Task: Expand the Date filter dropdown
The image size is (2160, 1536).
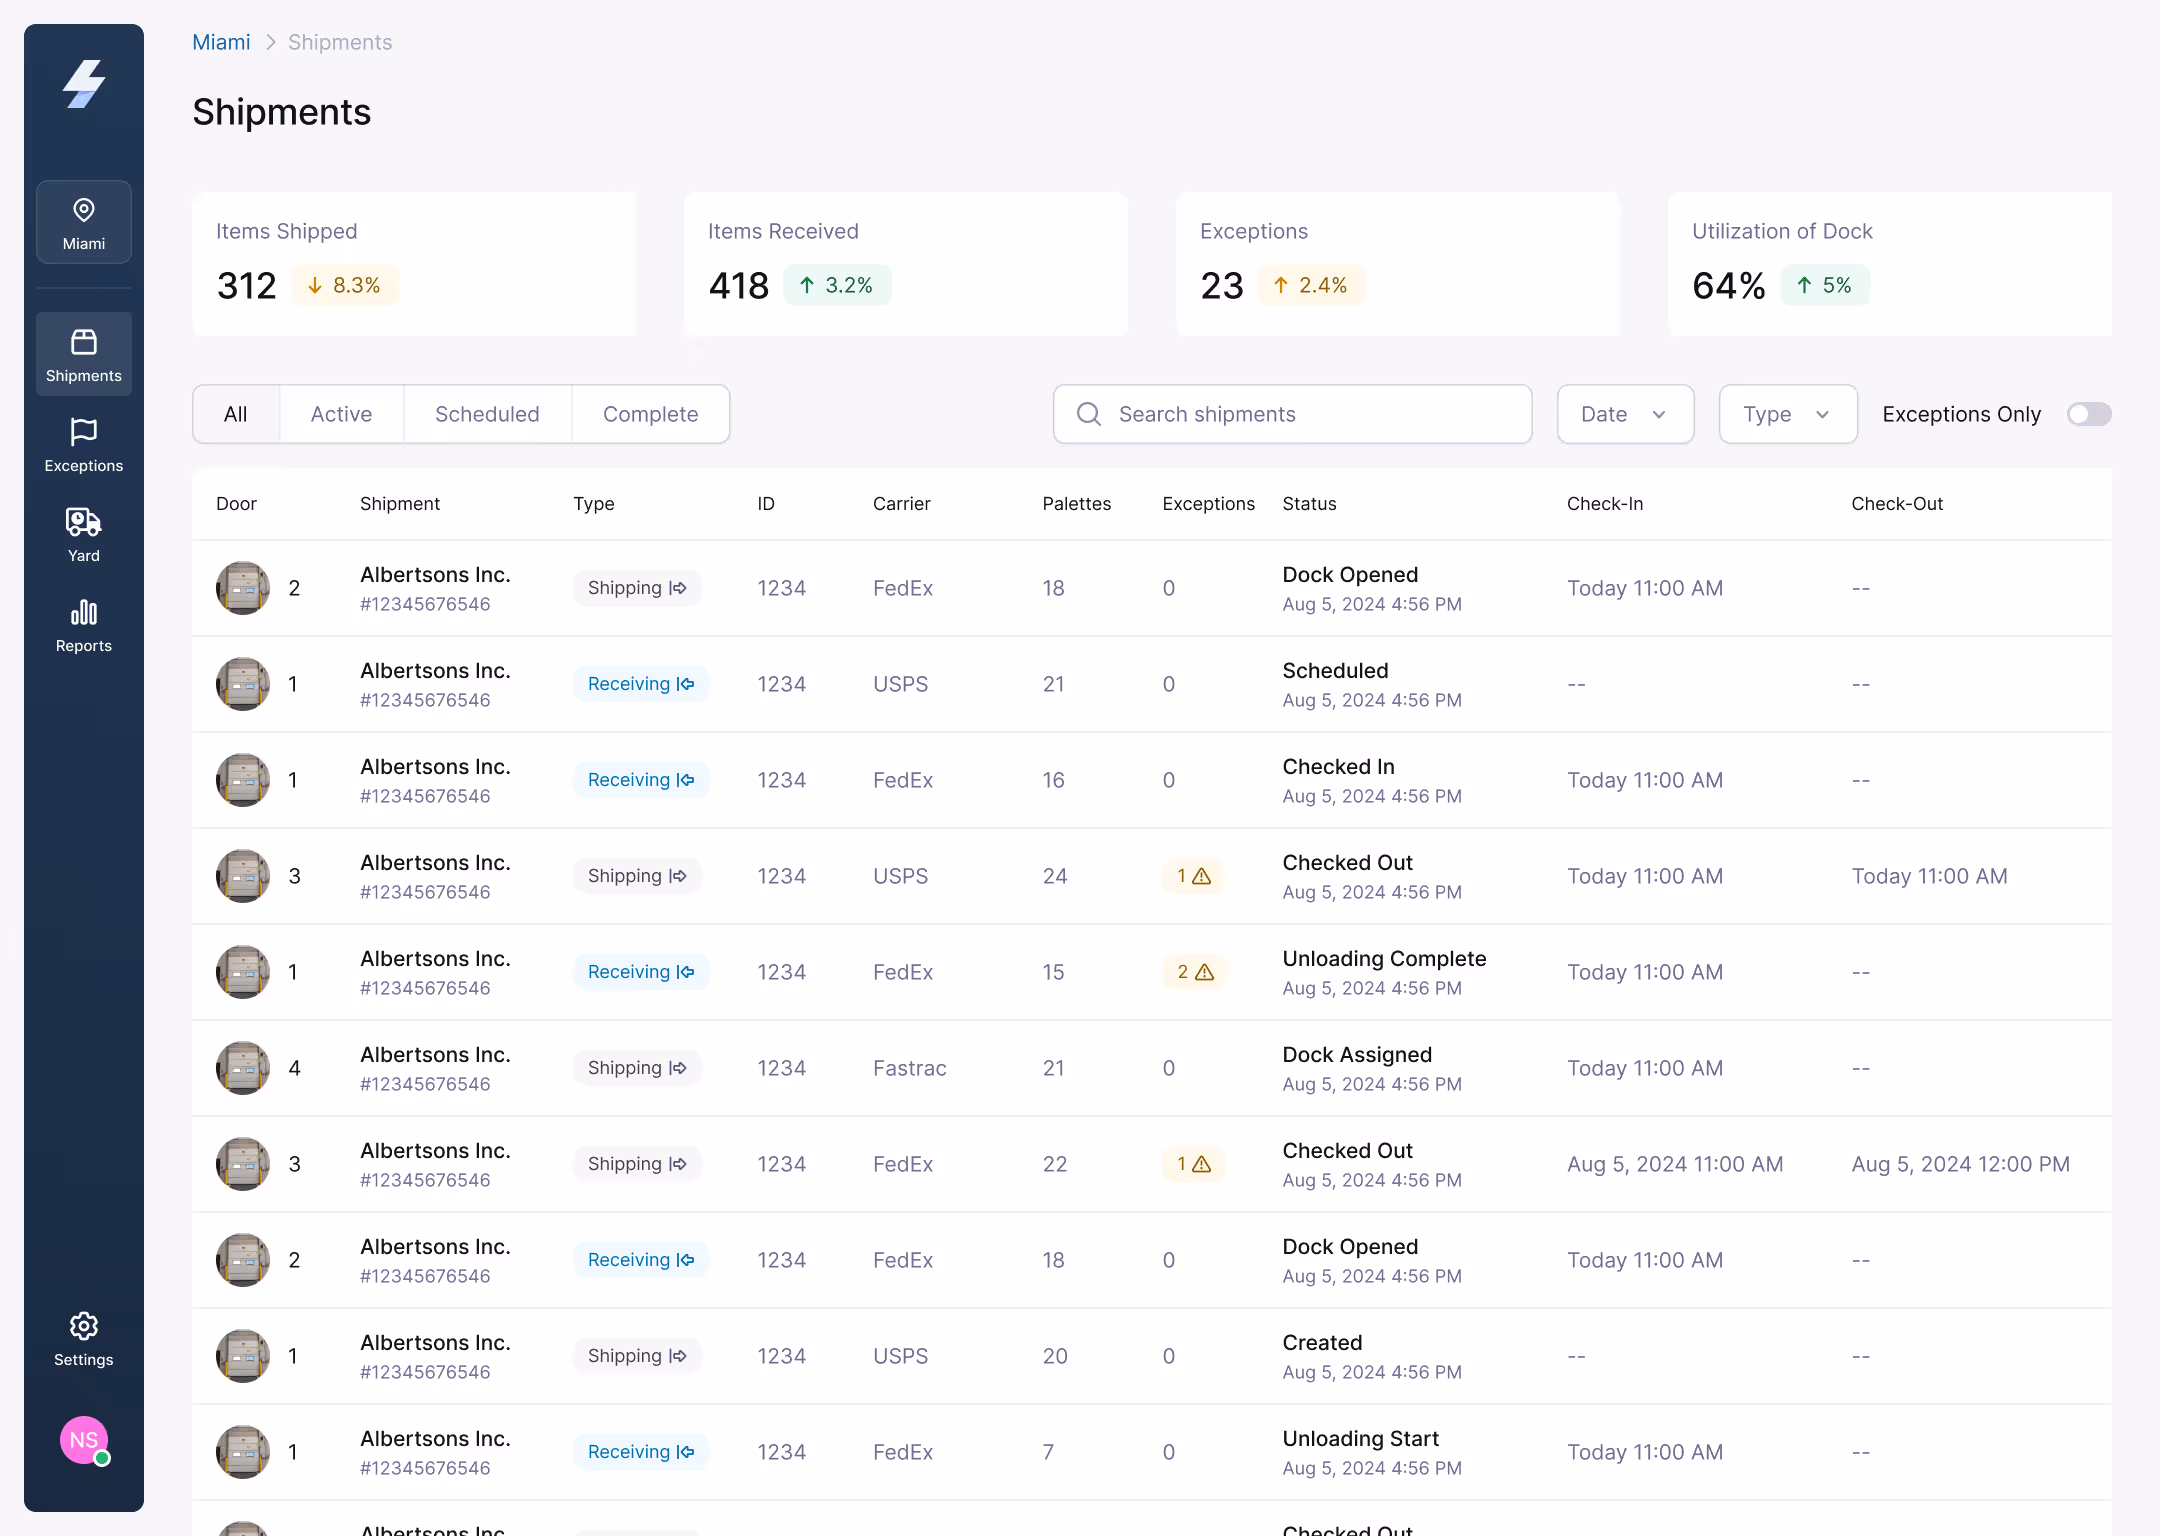Action: 1625,414
